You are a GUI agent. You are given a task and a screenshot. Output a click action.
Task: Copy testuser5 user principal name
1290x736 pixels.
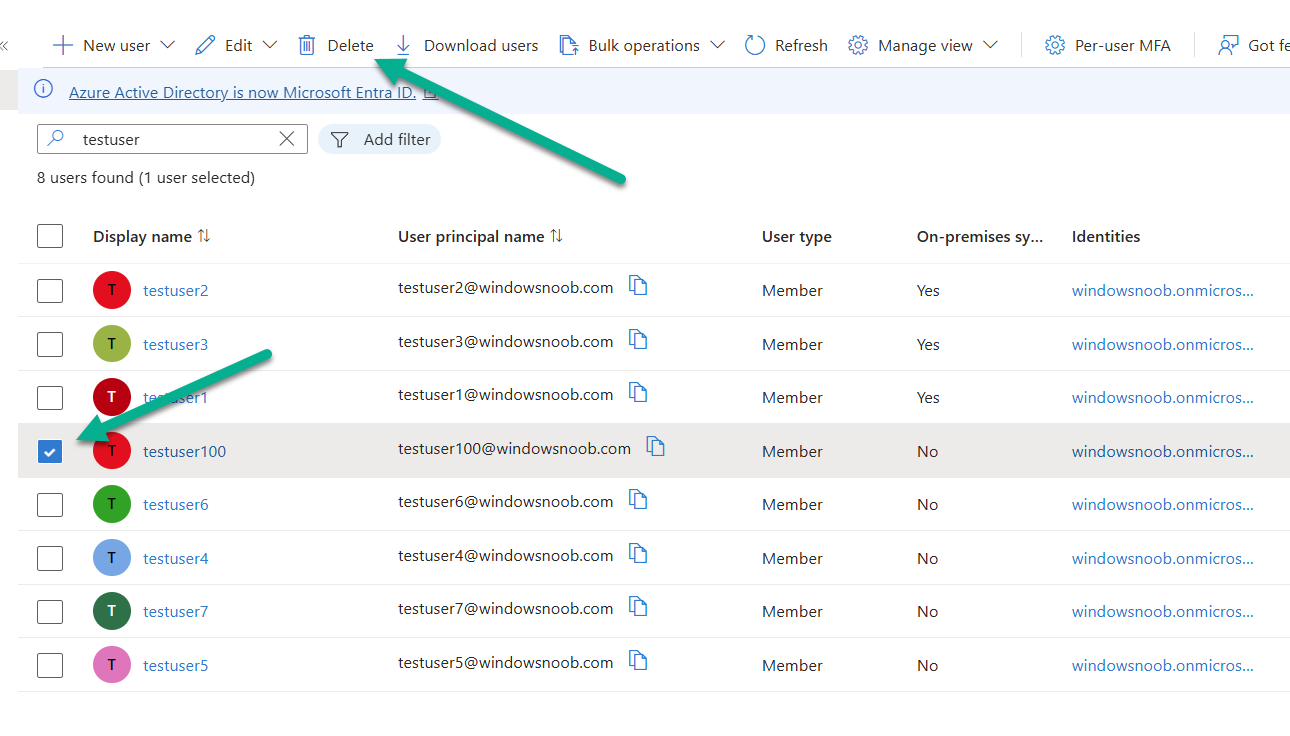(x=638, y=661)
